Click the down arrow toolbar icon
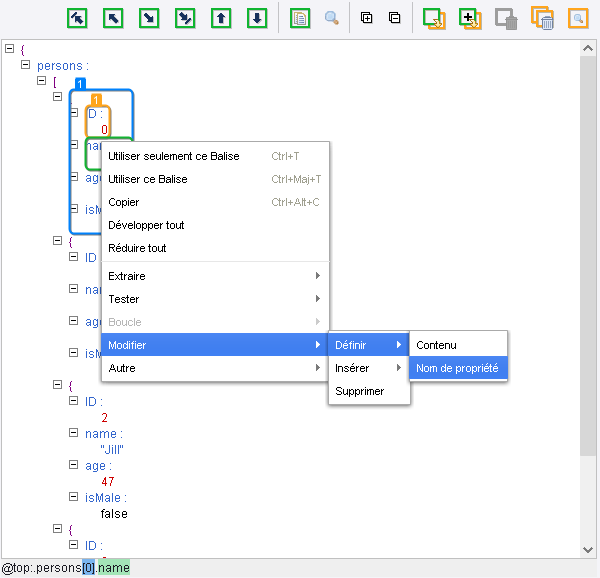This screenshot has width=600, height=578. pyautogui.click(x=257, y=18)
